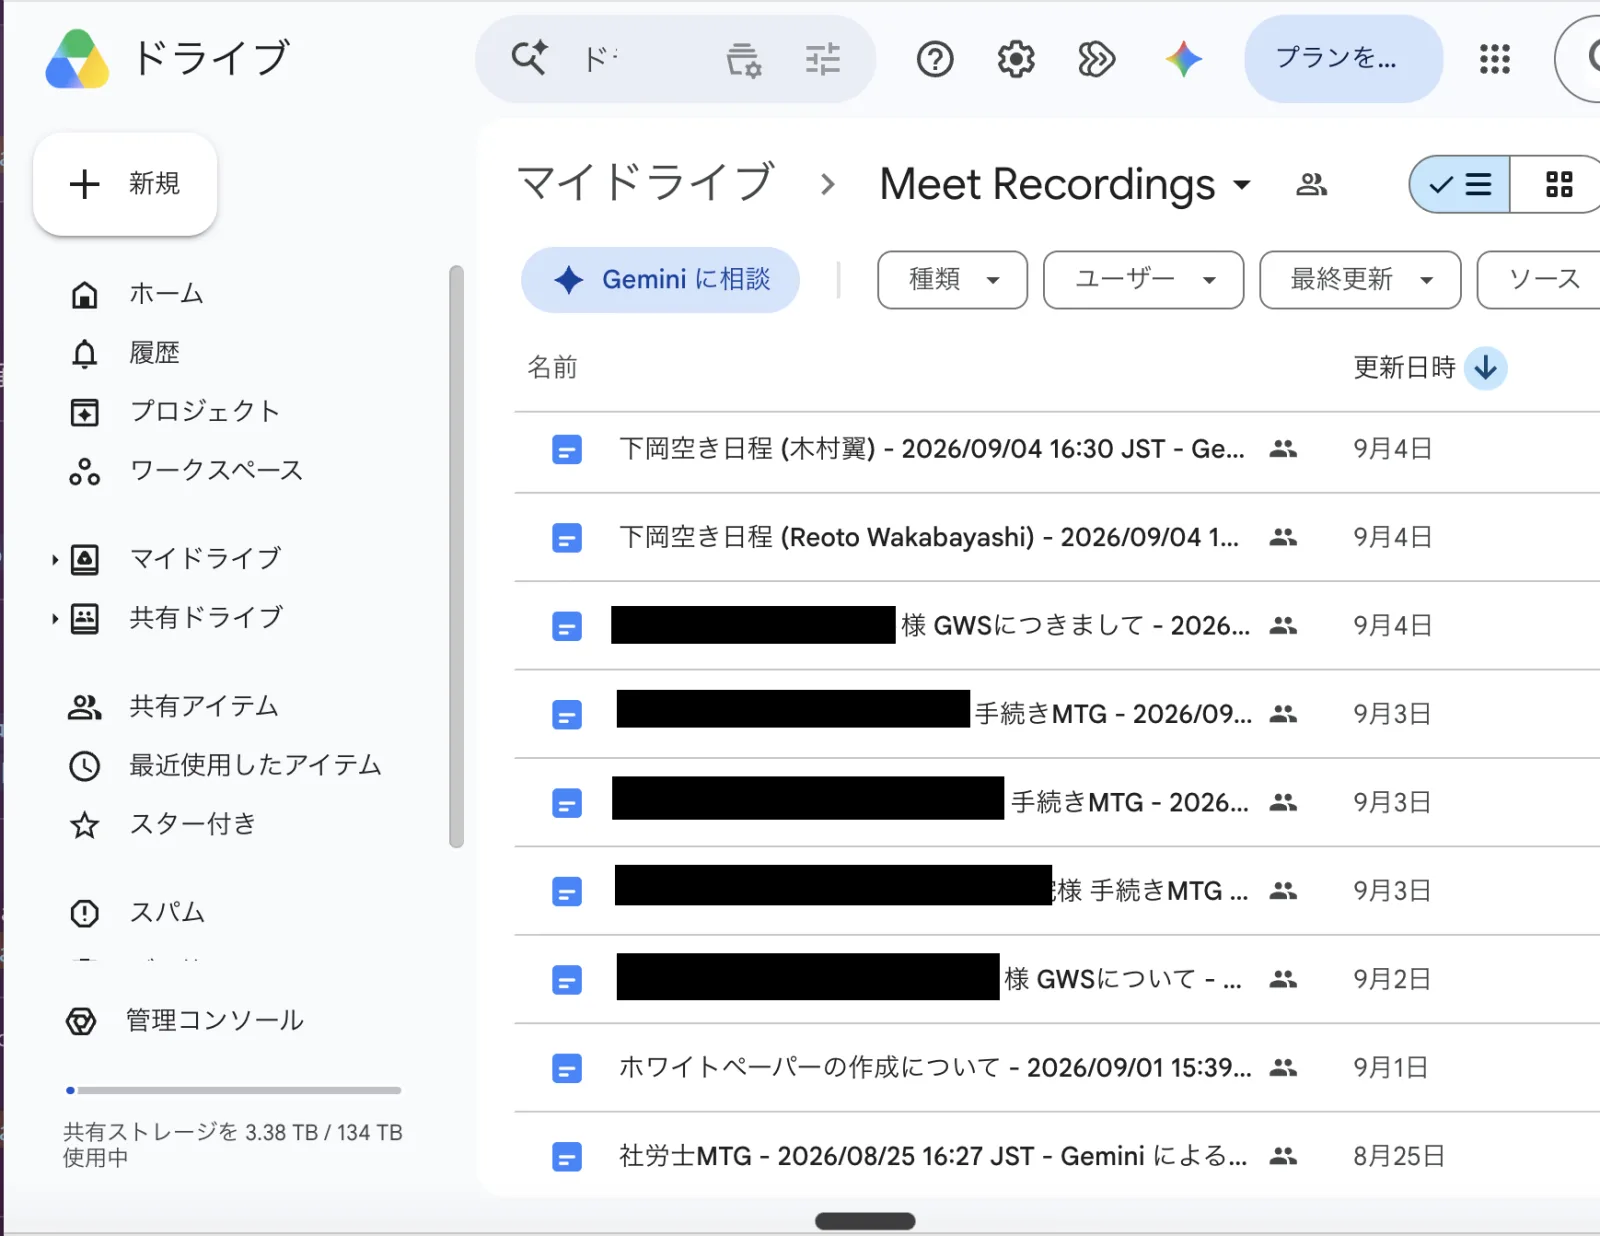This screenshot has width=1600, height=1236.
Task: Open the Help question mark icon
Action: 935,60
